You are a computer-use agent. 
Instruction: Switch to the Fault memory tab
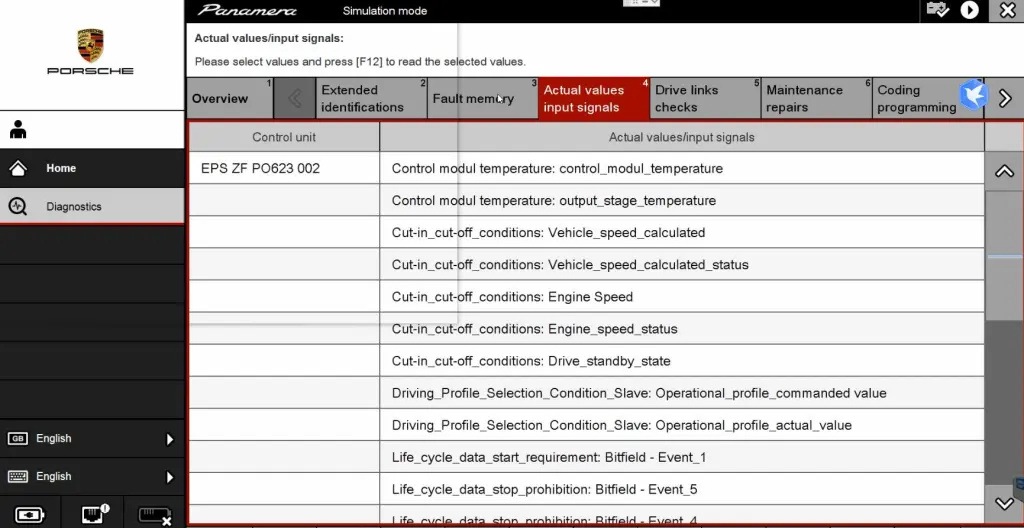(x=473, y=99)
